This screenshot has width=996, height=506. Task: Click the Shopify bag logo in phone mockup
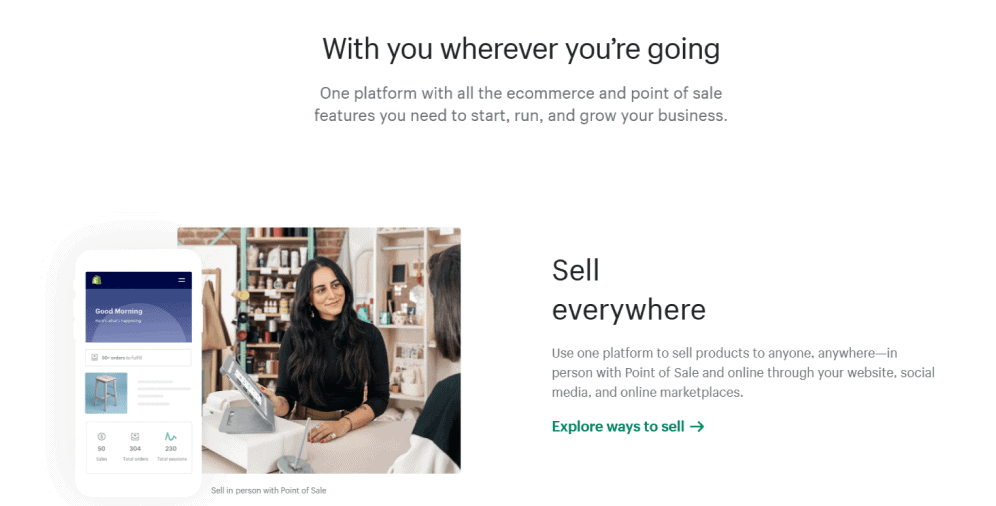97,280
